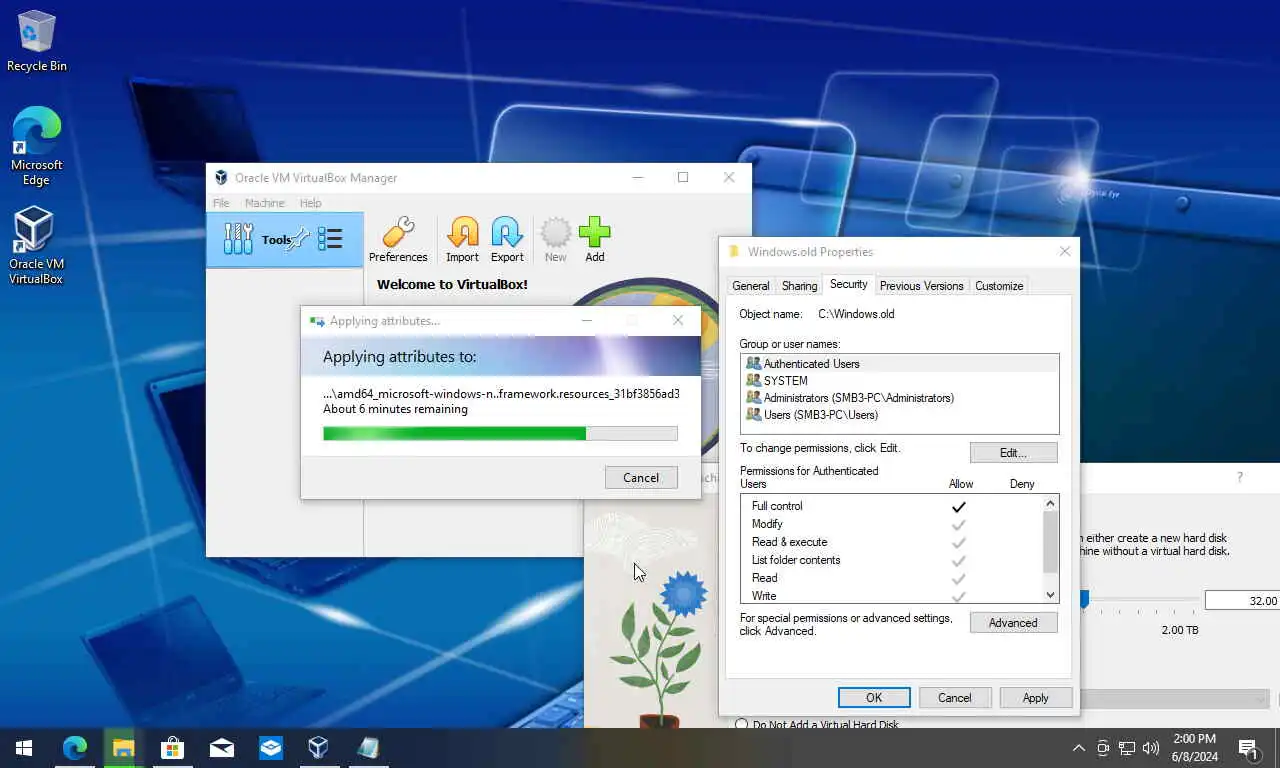Click the Write permission row
The image size is (1280, 768).
pyautogui.click(x=892, y=596)
